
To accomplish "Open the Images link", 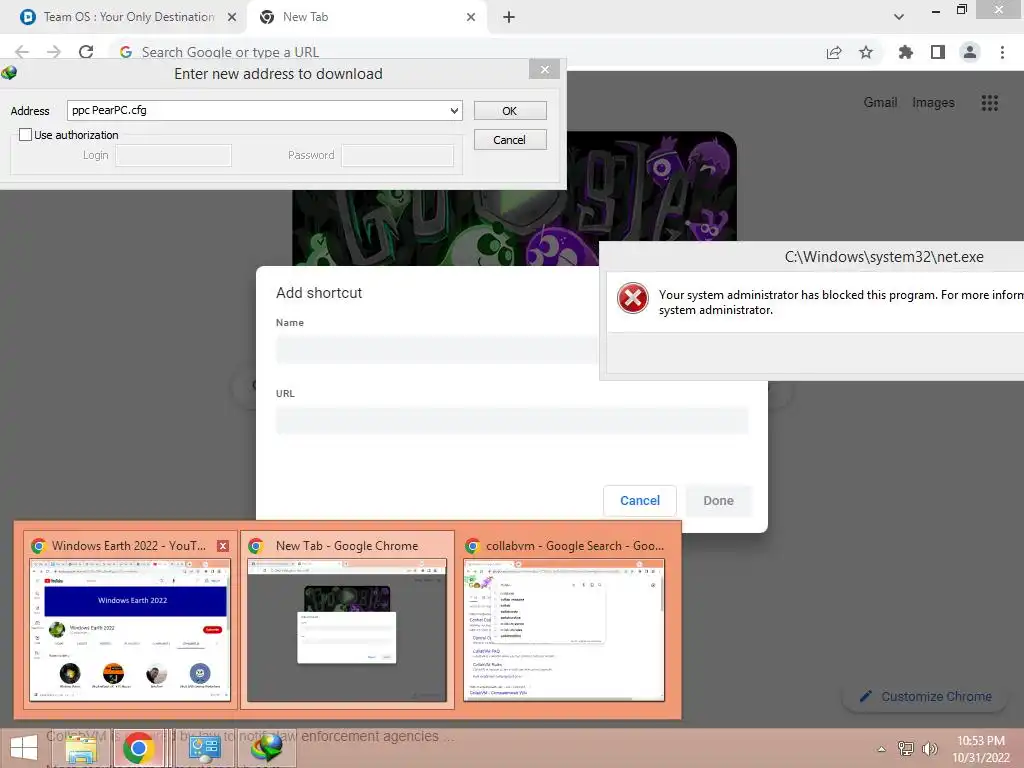I will [x=933, y=103].
